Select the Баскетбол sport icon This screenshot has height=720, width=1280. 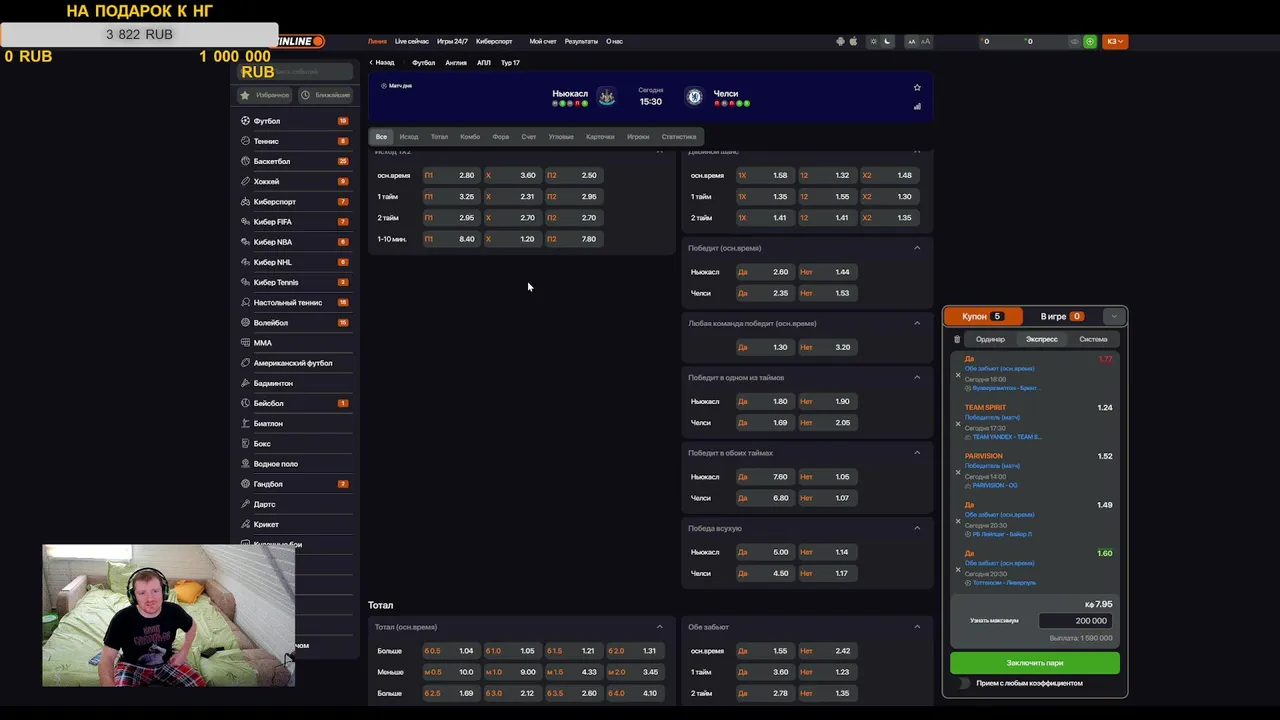click(x=245, y=161)
